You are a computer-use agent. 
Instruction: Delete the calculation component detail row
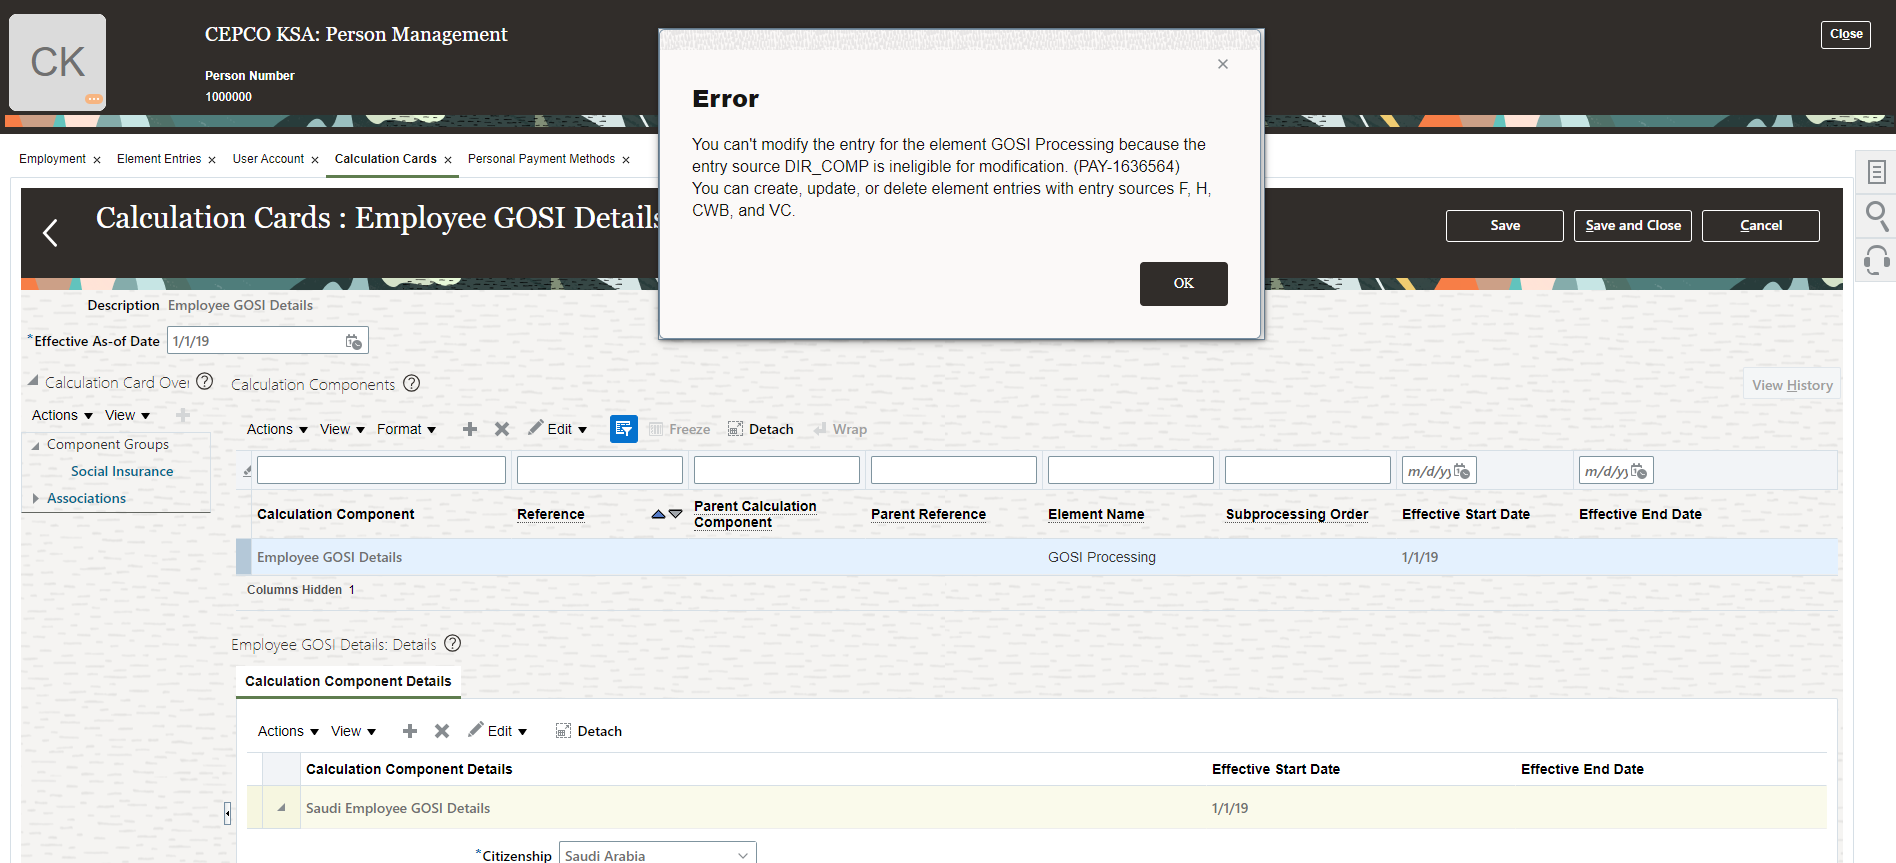[x=442, y=731]
